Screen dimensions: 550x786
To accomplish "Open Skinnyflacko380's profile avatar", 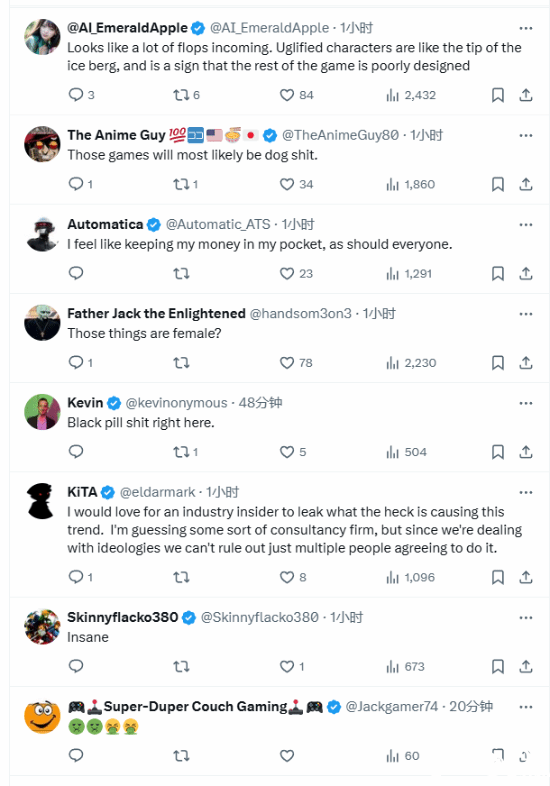I will coord(42,627).
